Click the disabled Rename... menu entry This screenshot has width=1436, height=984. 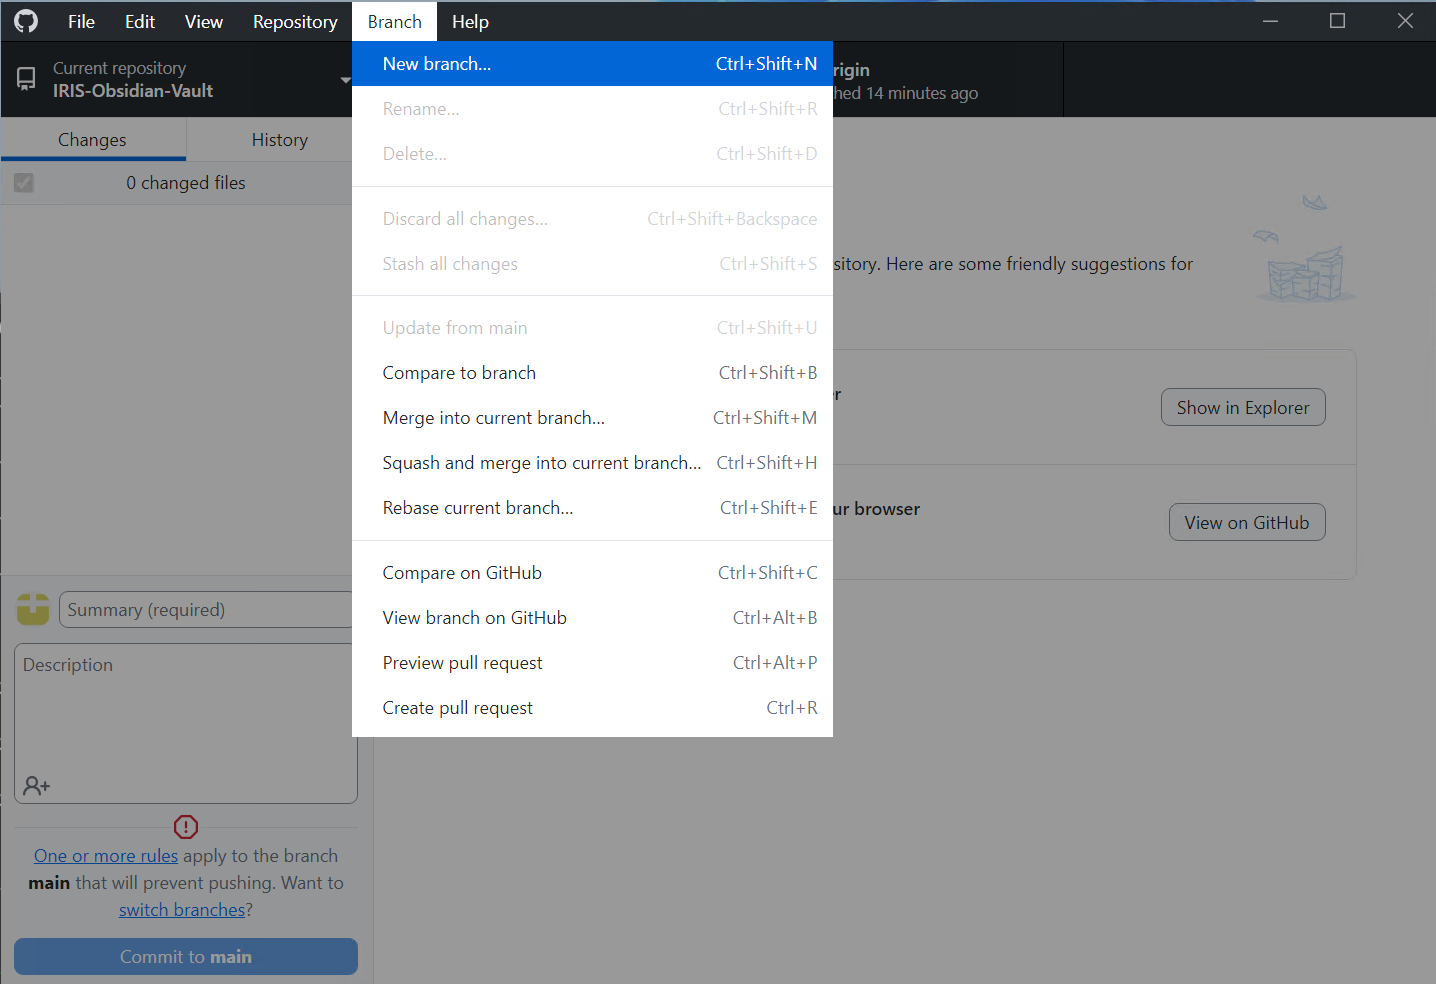[592, 109]
